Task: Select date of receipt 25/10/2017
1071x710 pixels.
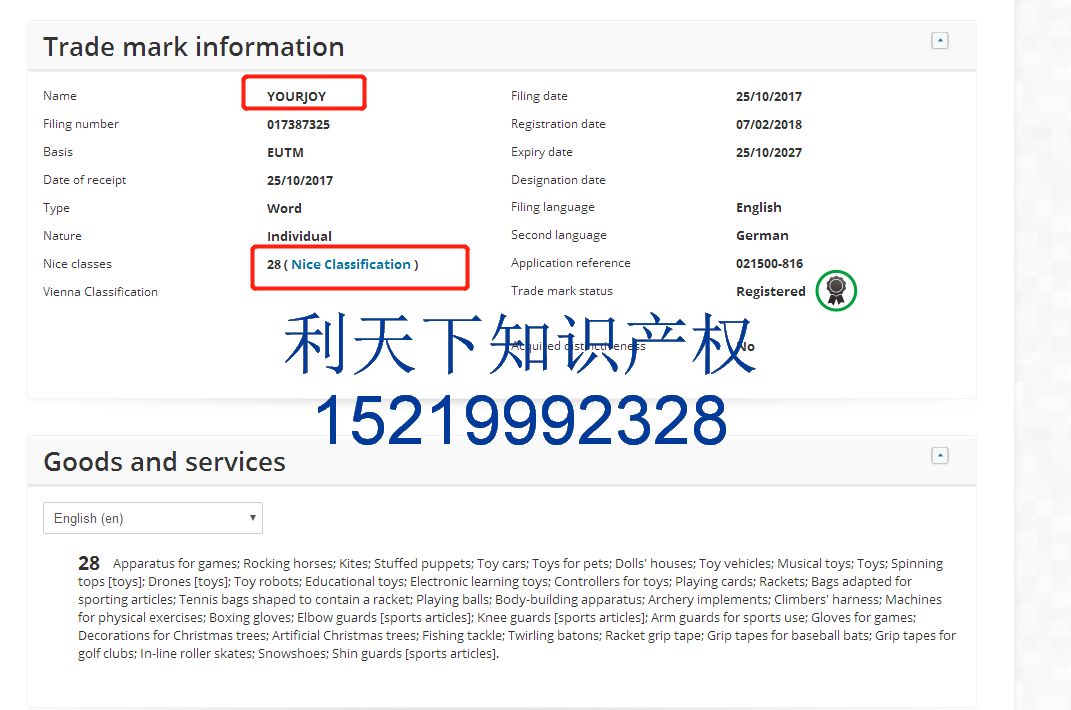Action: point(300,180)
